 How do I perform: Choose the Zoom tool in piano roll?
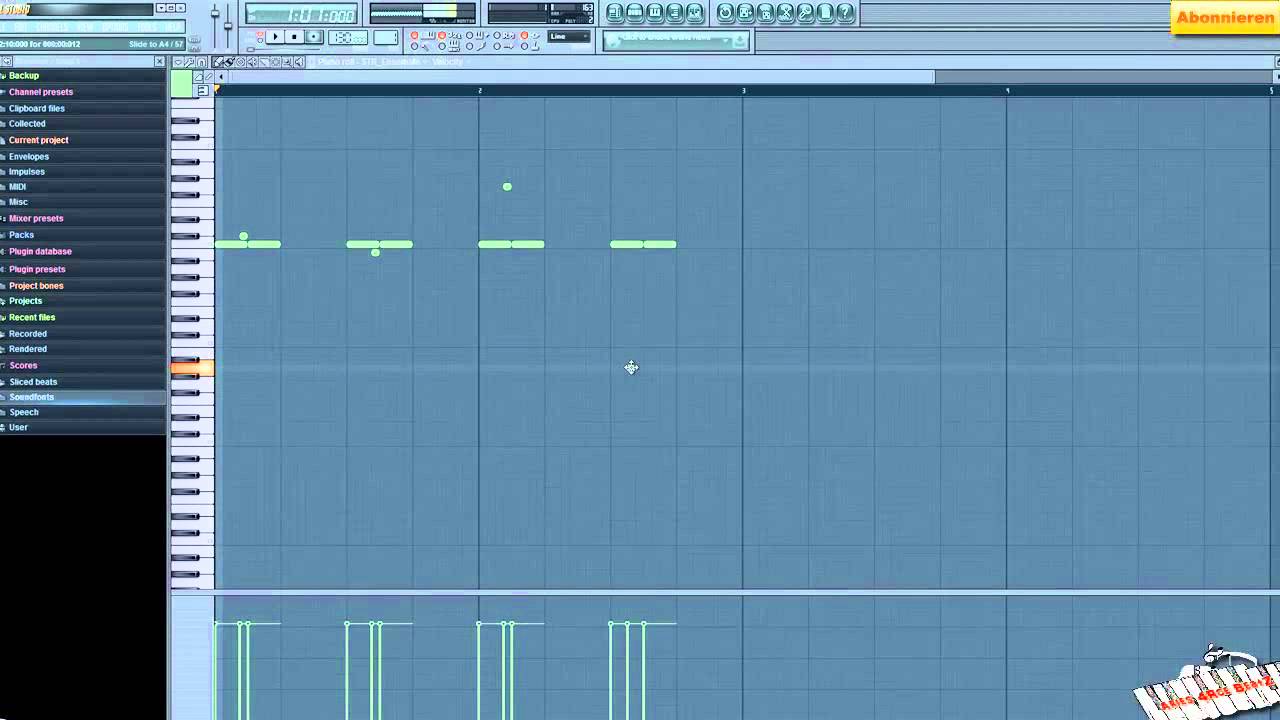[287, 62]
